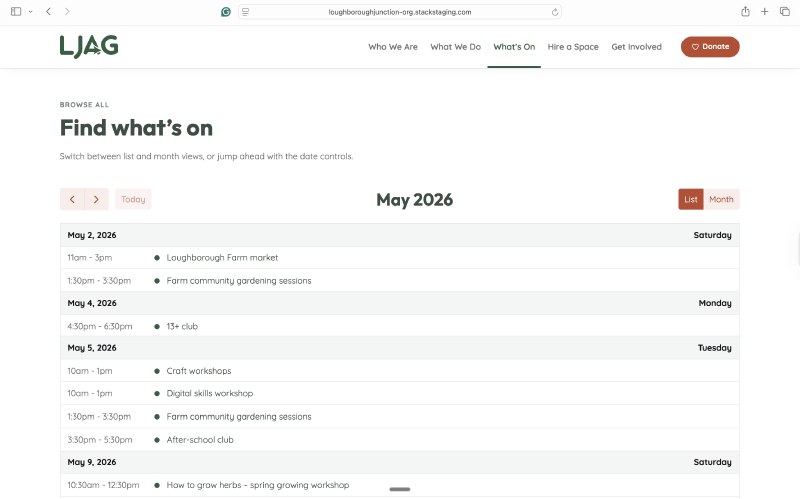Click the May 2026 heading
800x499 pixels.
(414, 199)
